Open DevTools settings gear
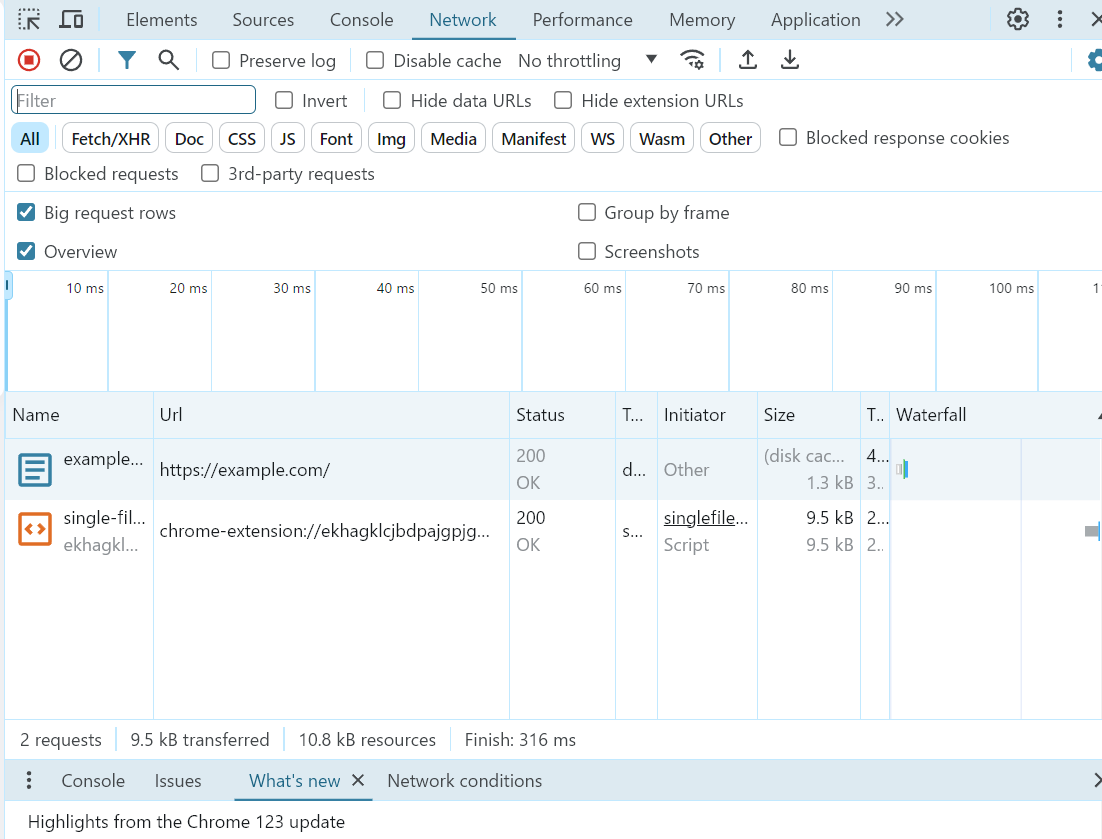This screenshot has width=1102, height=839. (1018, 19)
